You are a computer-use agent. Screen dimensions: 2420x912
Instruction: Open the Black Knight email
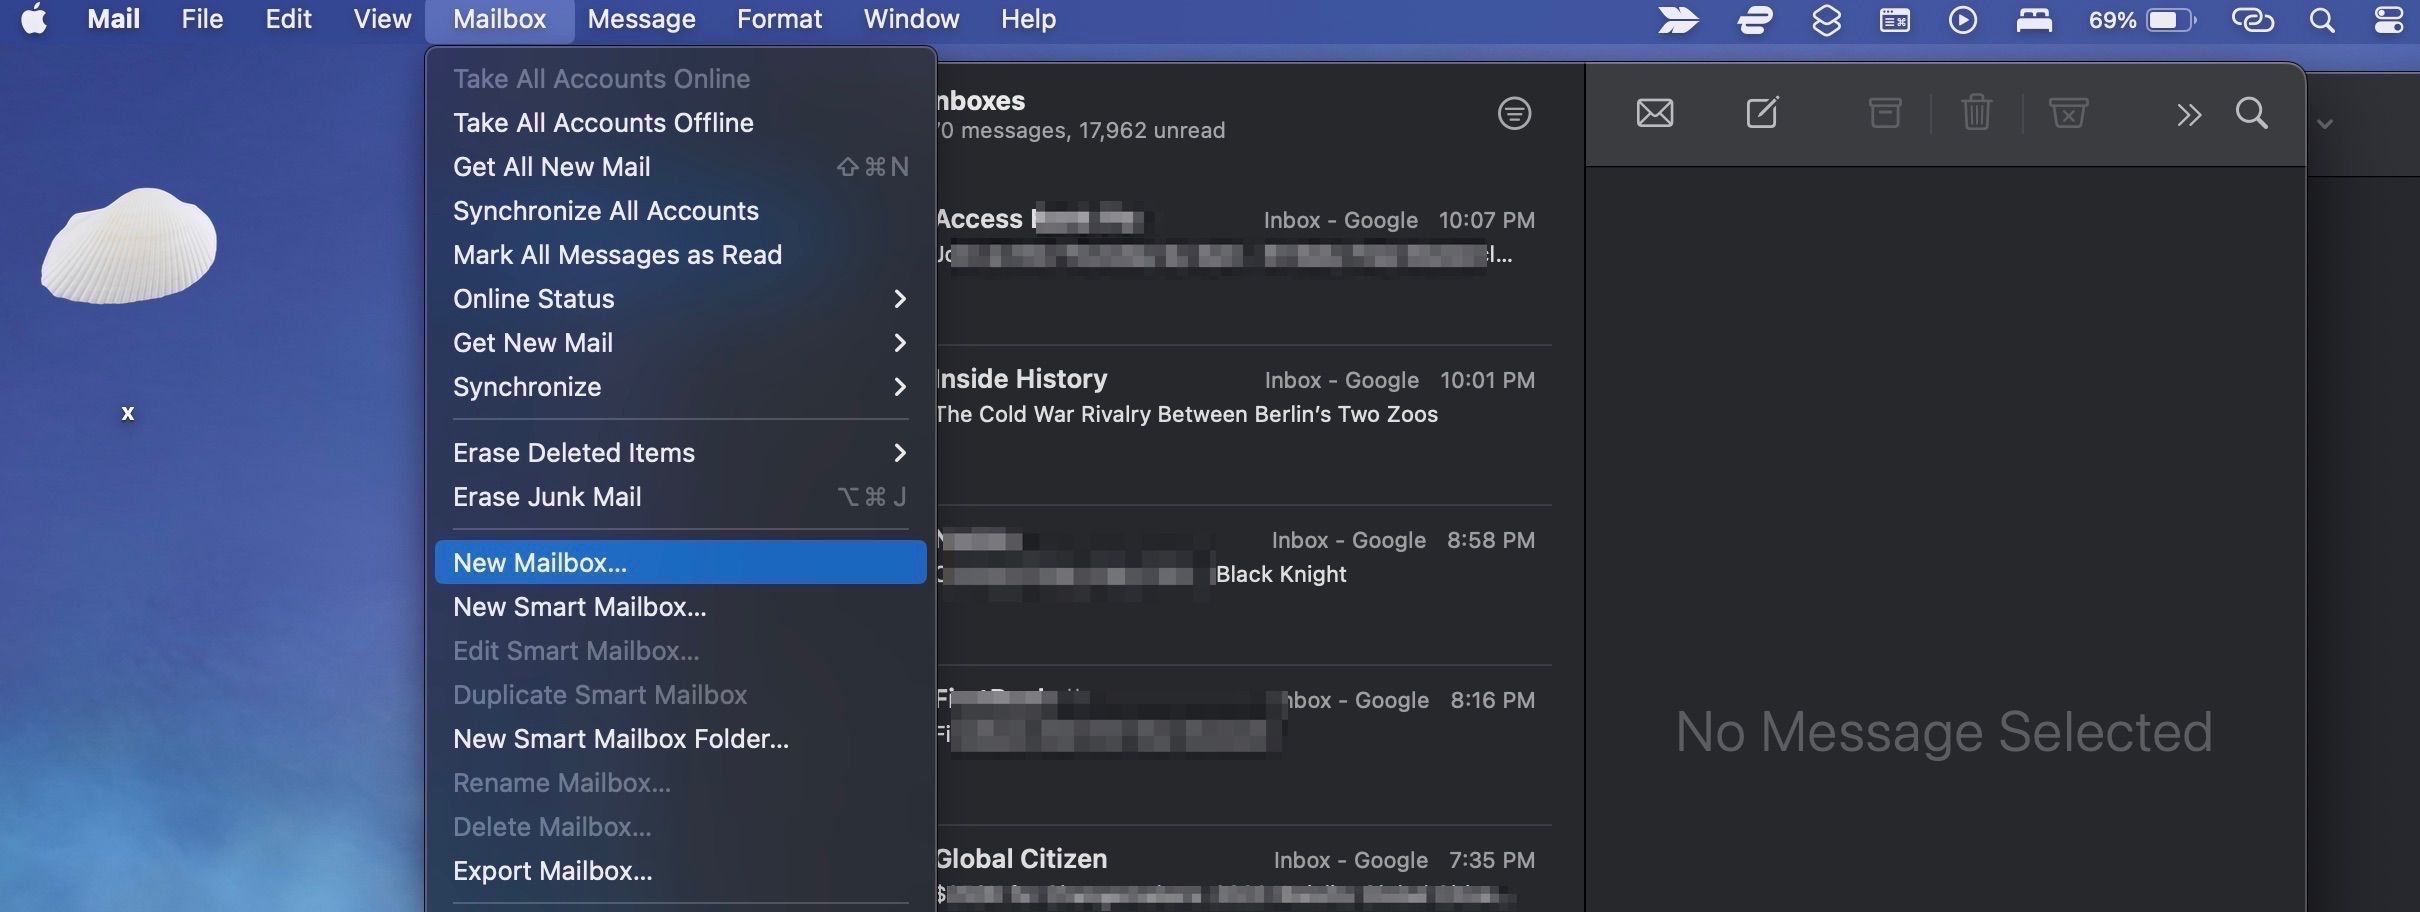pyautogui.click(x=1243, y=585)
